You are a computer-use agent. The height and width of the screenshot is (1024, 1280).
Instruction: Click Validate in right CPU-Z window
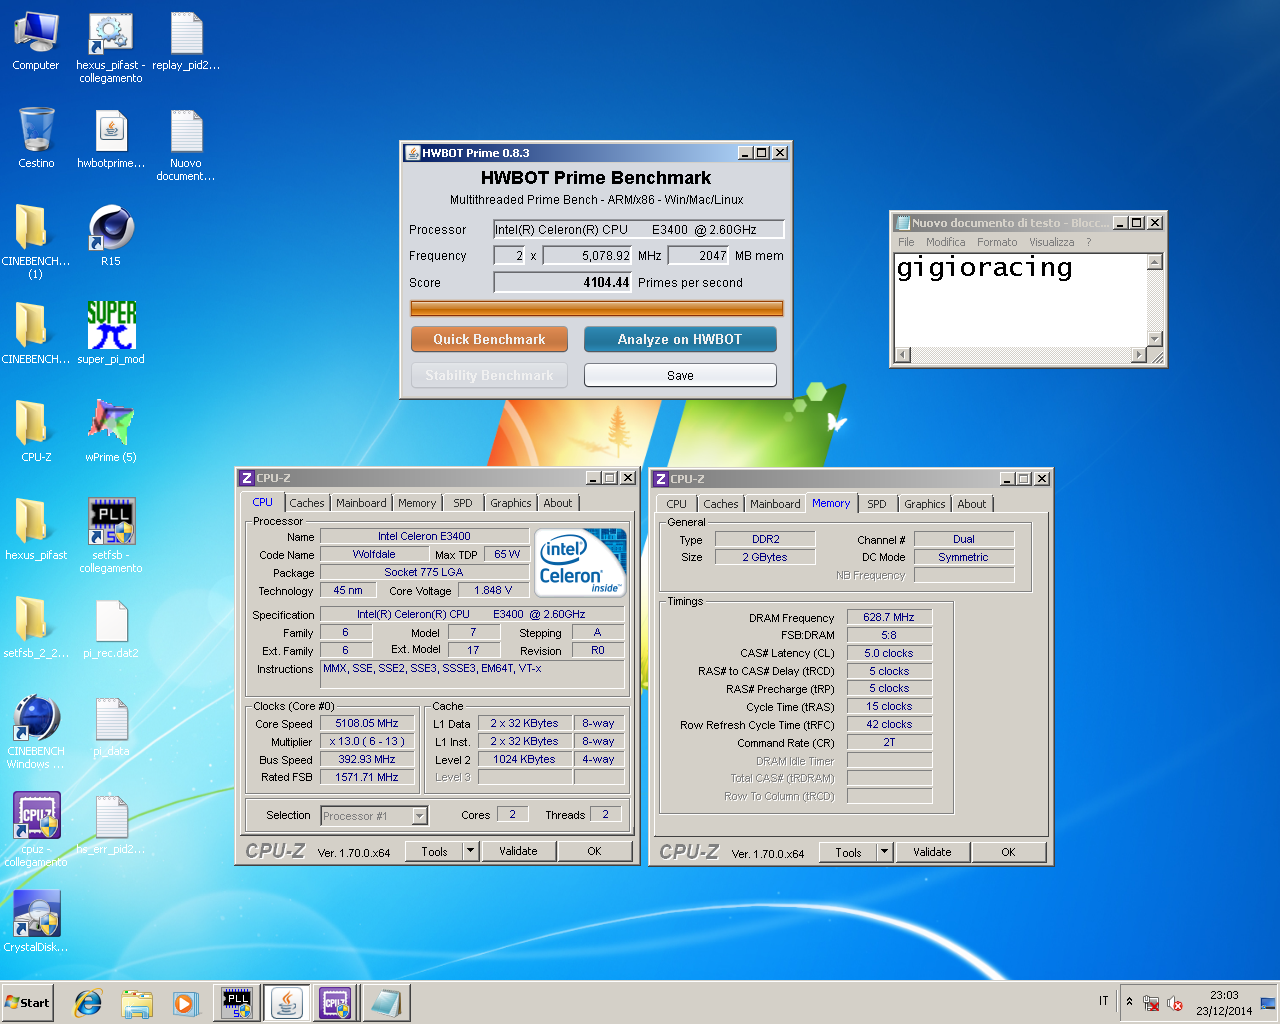click(x=932, y=852)
